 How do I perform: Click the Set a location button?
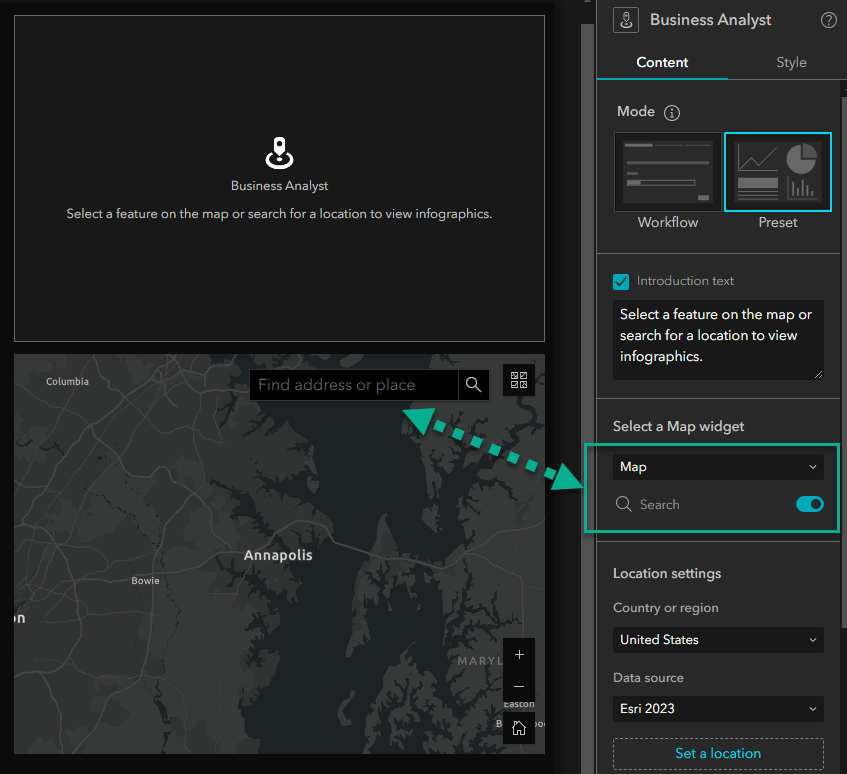718,754
